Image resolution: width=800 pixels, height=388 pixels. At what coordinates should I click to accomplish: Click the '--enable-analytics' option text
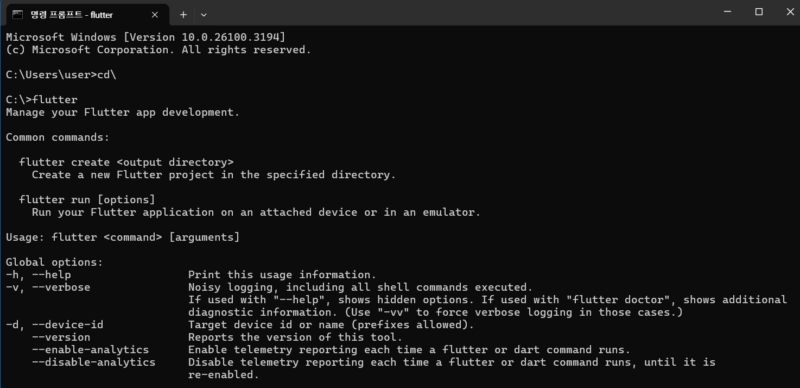coord(90,350)
